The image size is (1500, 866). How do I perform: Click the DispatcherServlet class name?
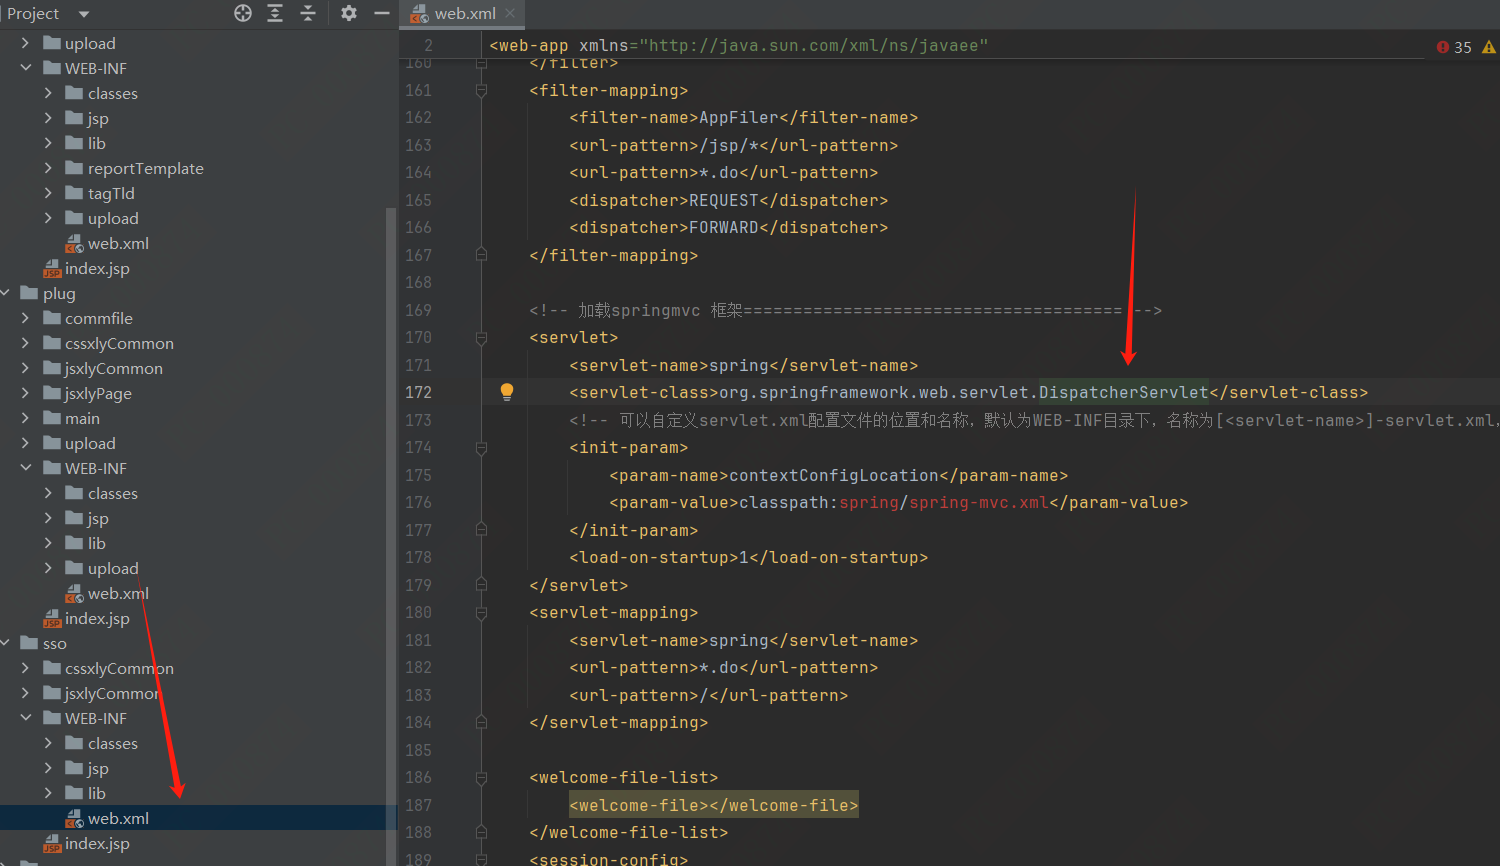(x=1124, y=392)
